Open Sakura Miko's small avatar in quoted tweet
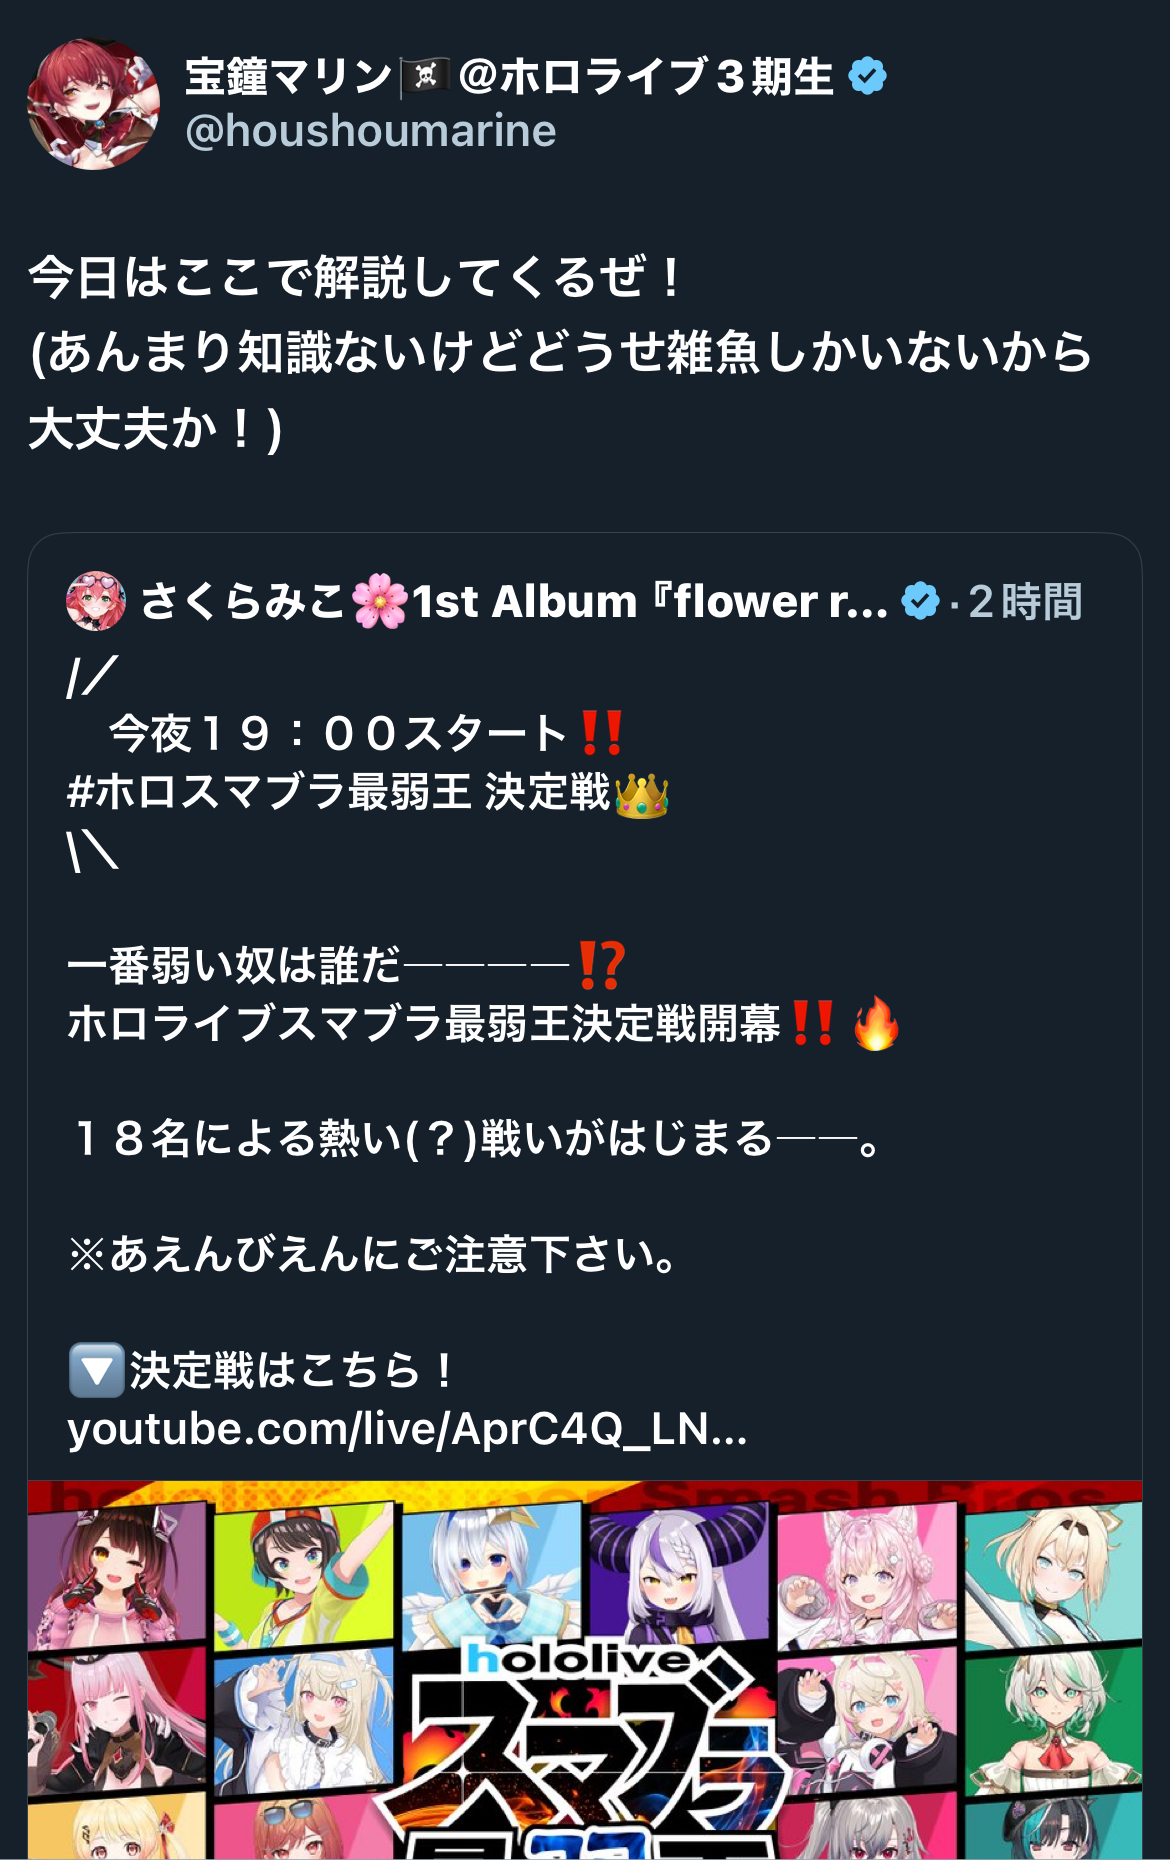 [96, 601]
